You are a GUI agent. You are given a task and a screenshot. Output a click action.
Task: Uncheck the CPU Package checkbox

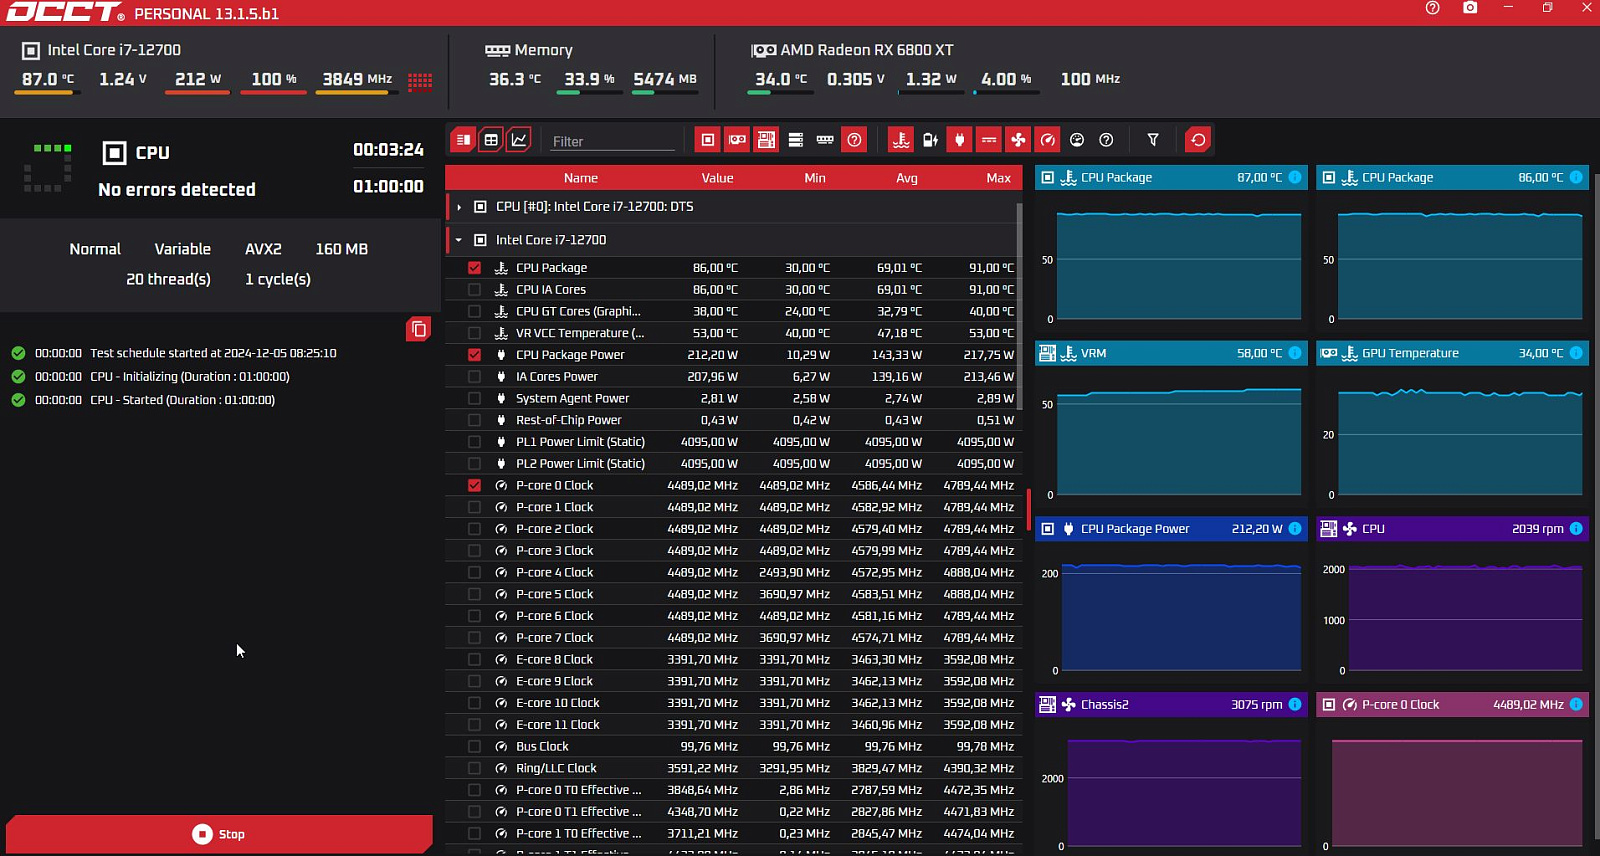point(475,268)
